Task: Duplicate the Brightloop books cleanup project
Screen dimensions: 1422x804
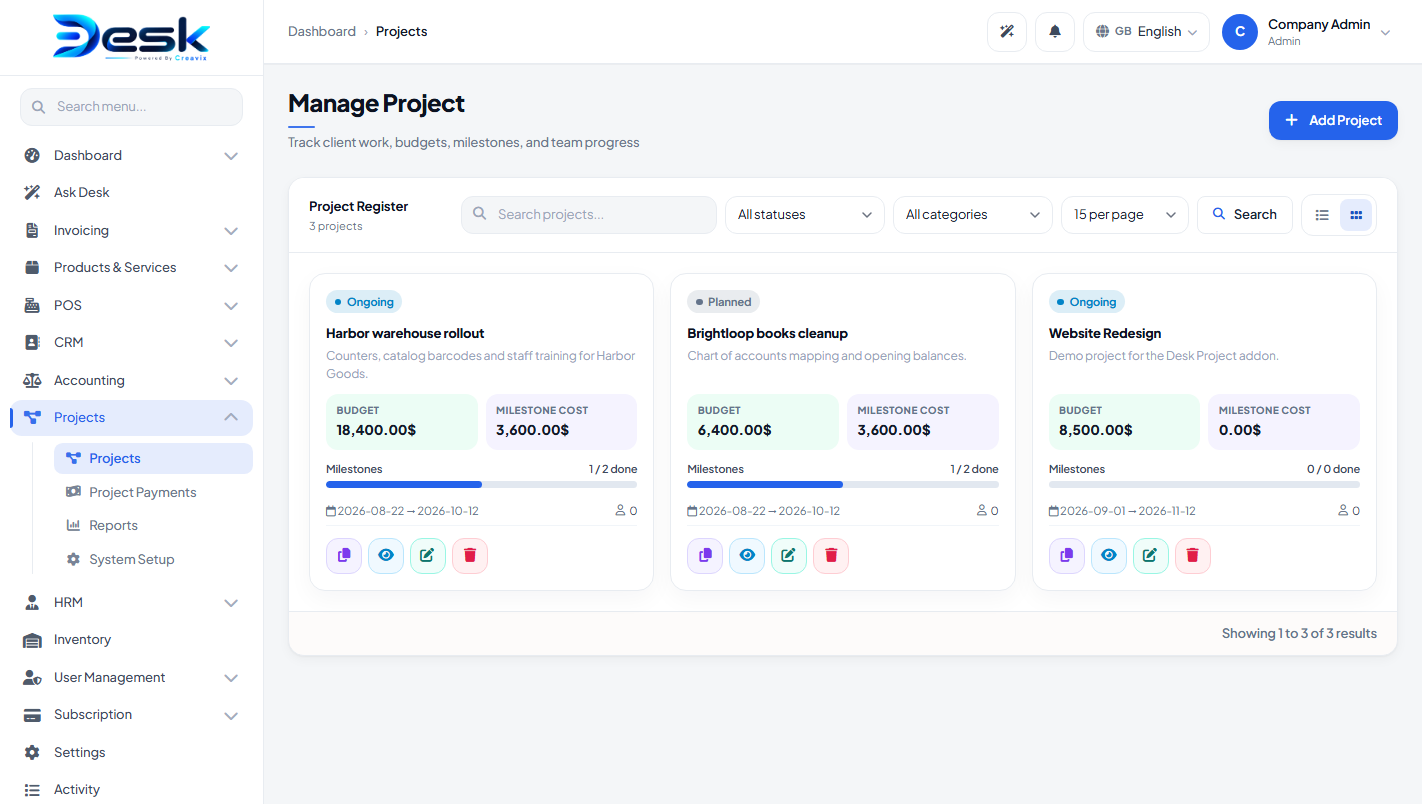Action: [705, 556]
